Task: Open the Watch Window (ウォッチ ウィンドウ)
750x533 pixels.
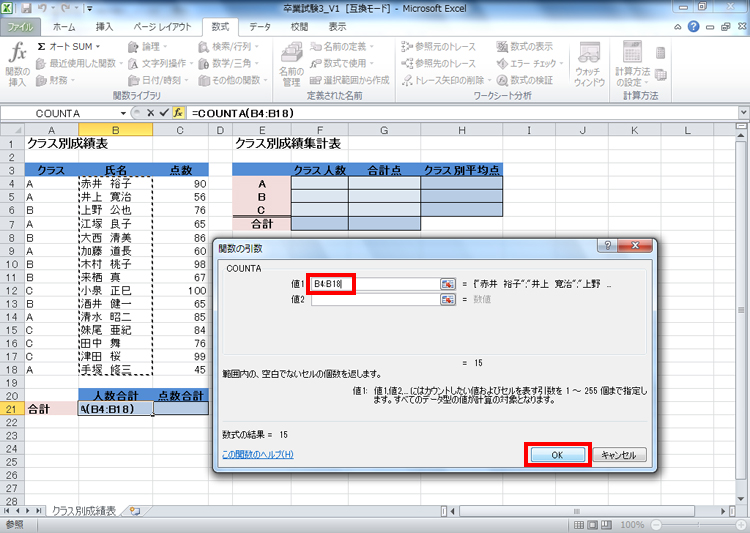Action: point(589,65)
